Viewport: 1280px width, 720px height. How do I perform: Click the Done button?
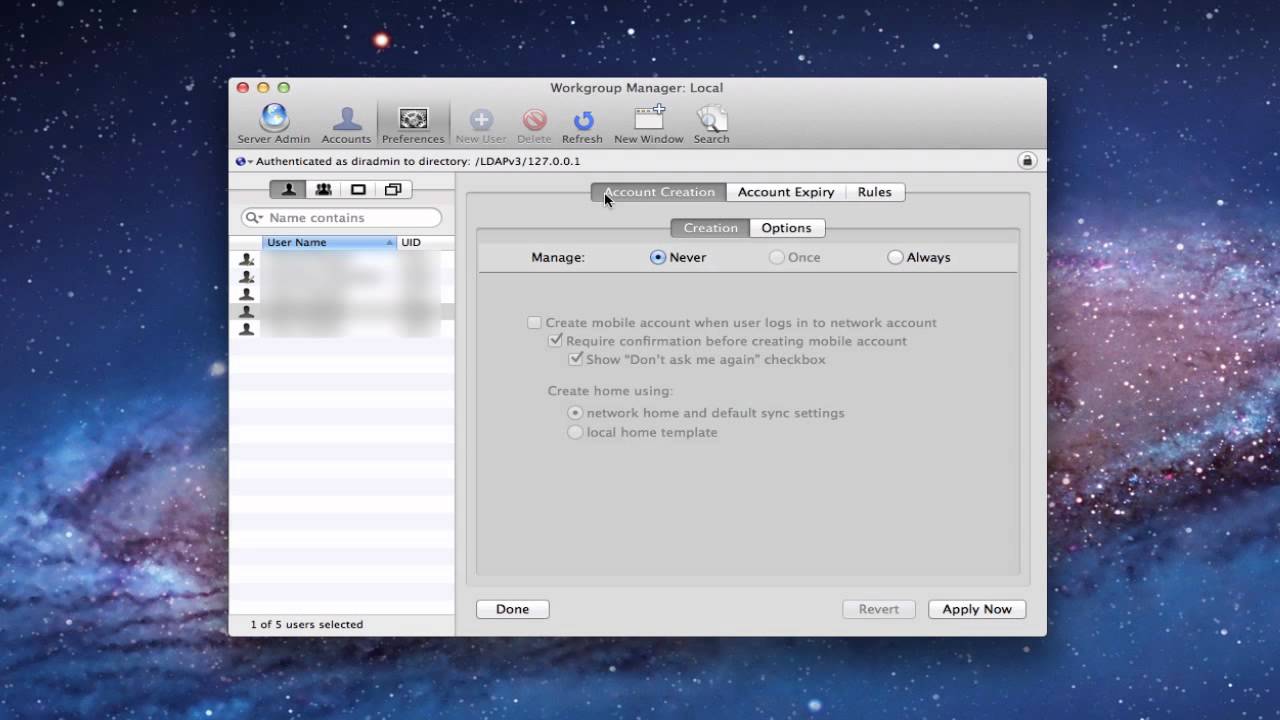point(513,609)
